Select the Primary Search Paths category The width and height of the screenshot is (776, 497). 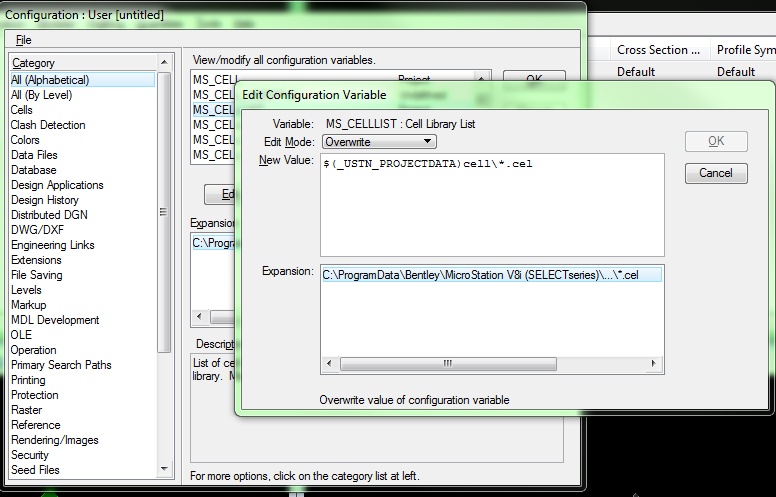click(x=61, y=365)
